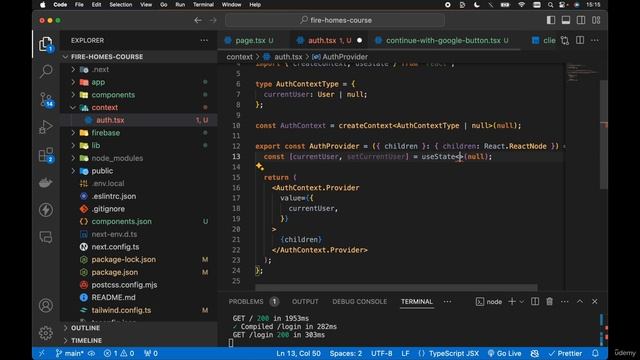Image resolution: width=640 pixels, height=360 pixels.
Task: Open the Manage gear settings icon
Action: coord(46,333)
